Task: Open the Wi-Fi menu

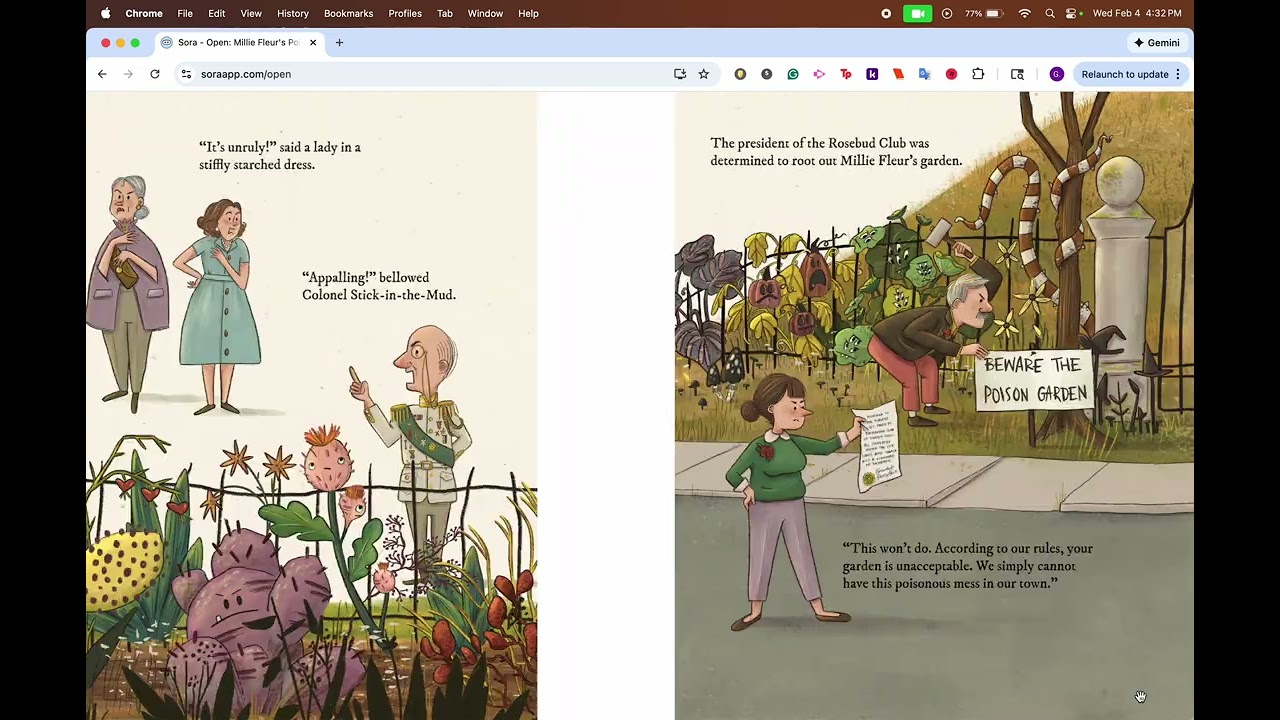Action: coord(1024,14)
